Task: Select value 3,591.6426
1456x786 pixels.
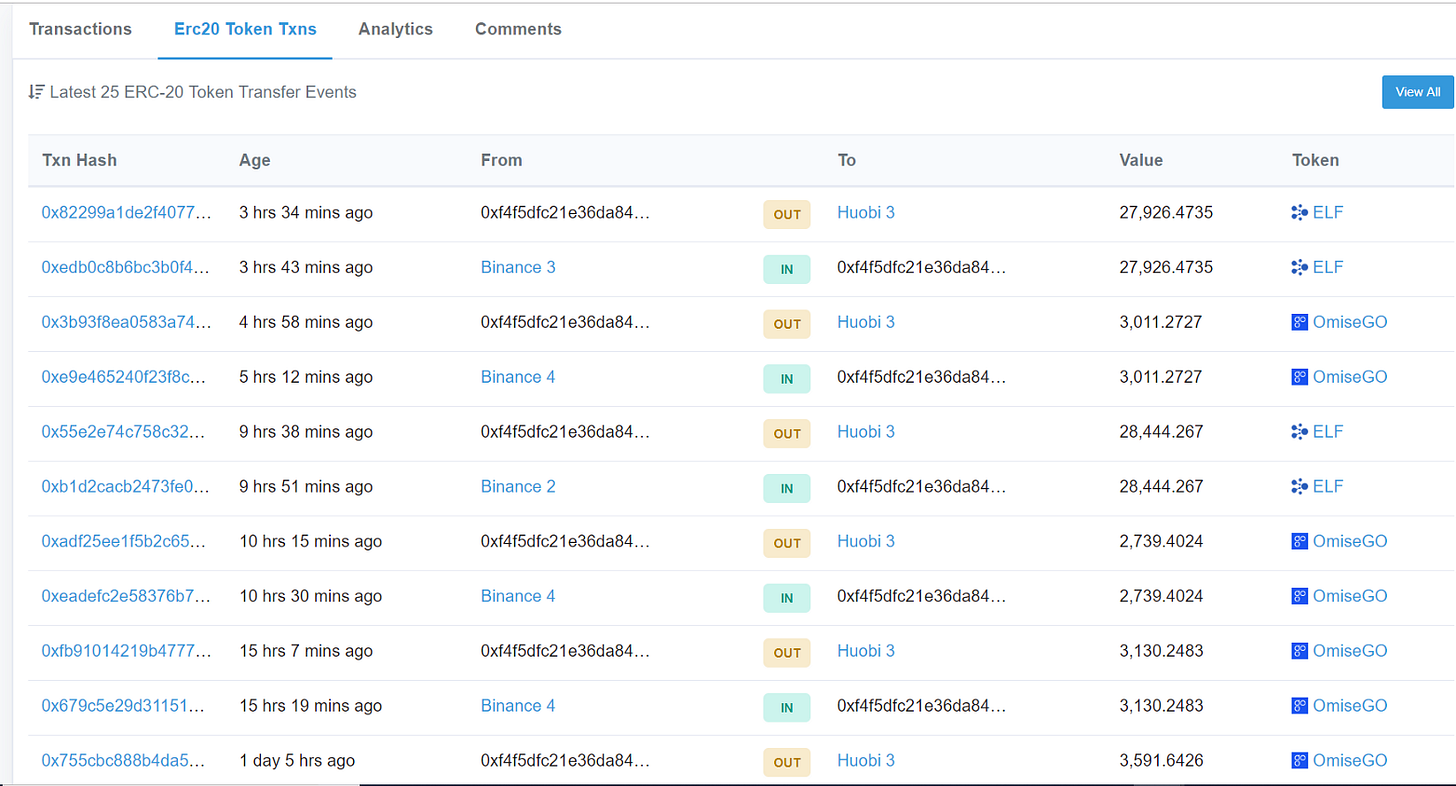Action: click(x=1161, y=761)
